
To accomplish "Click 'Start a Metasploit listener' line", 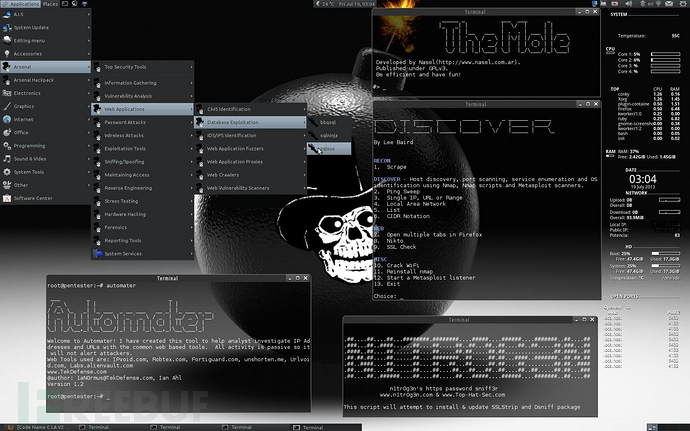I will [x=424, y=278].
